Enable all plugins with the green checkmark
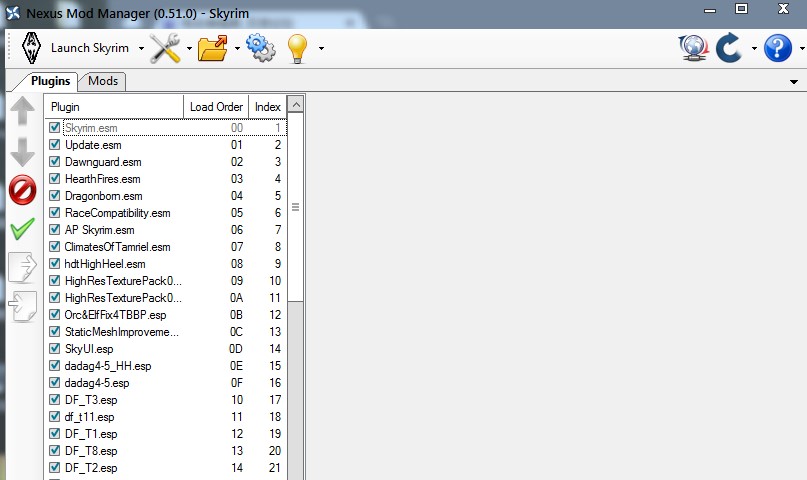Screen dimensions: 807x480 (23, 229)
